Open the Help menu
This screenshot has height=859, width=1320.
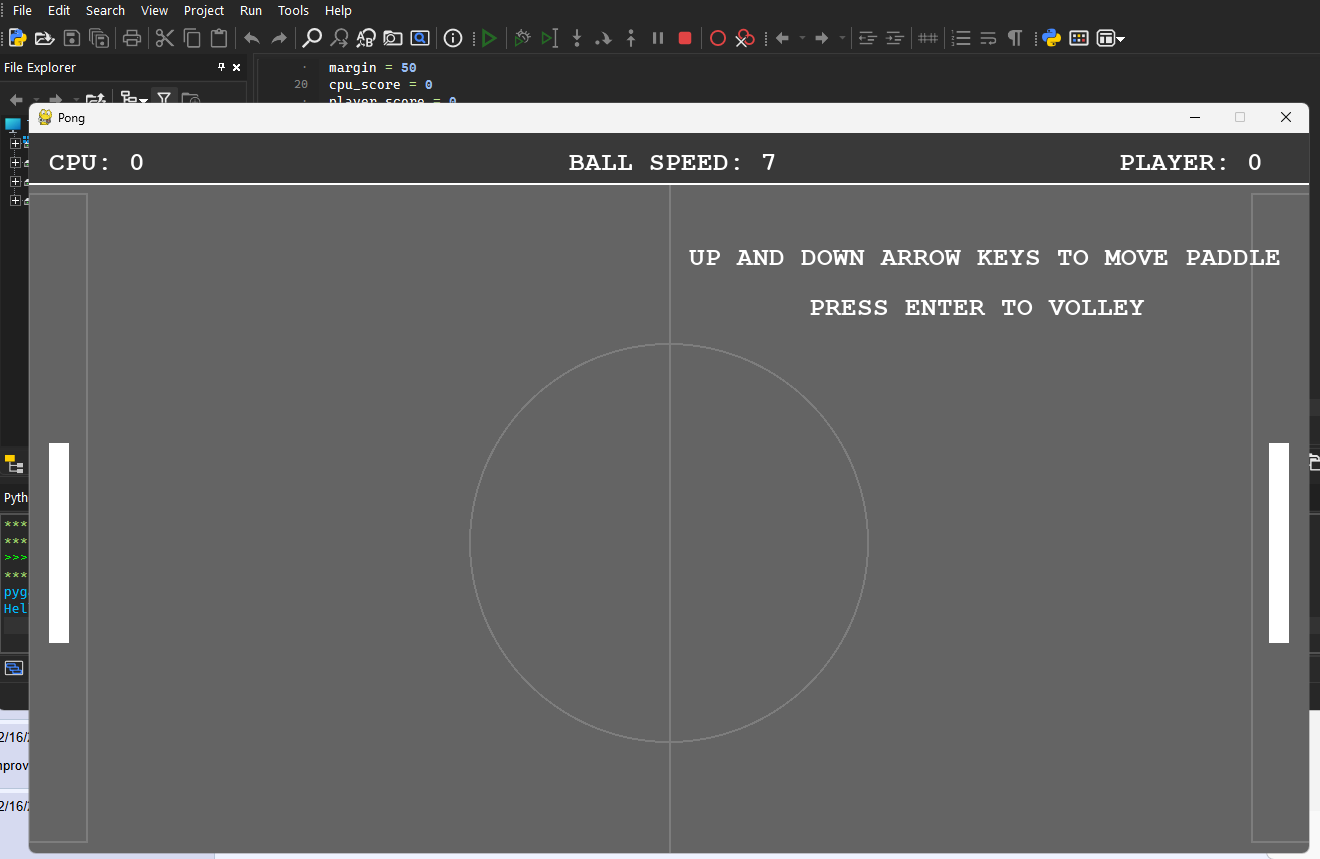click(x=339, y=10)
